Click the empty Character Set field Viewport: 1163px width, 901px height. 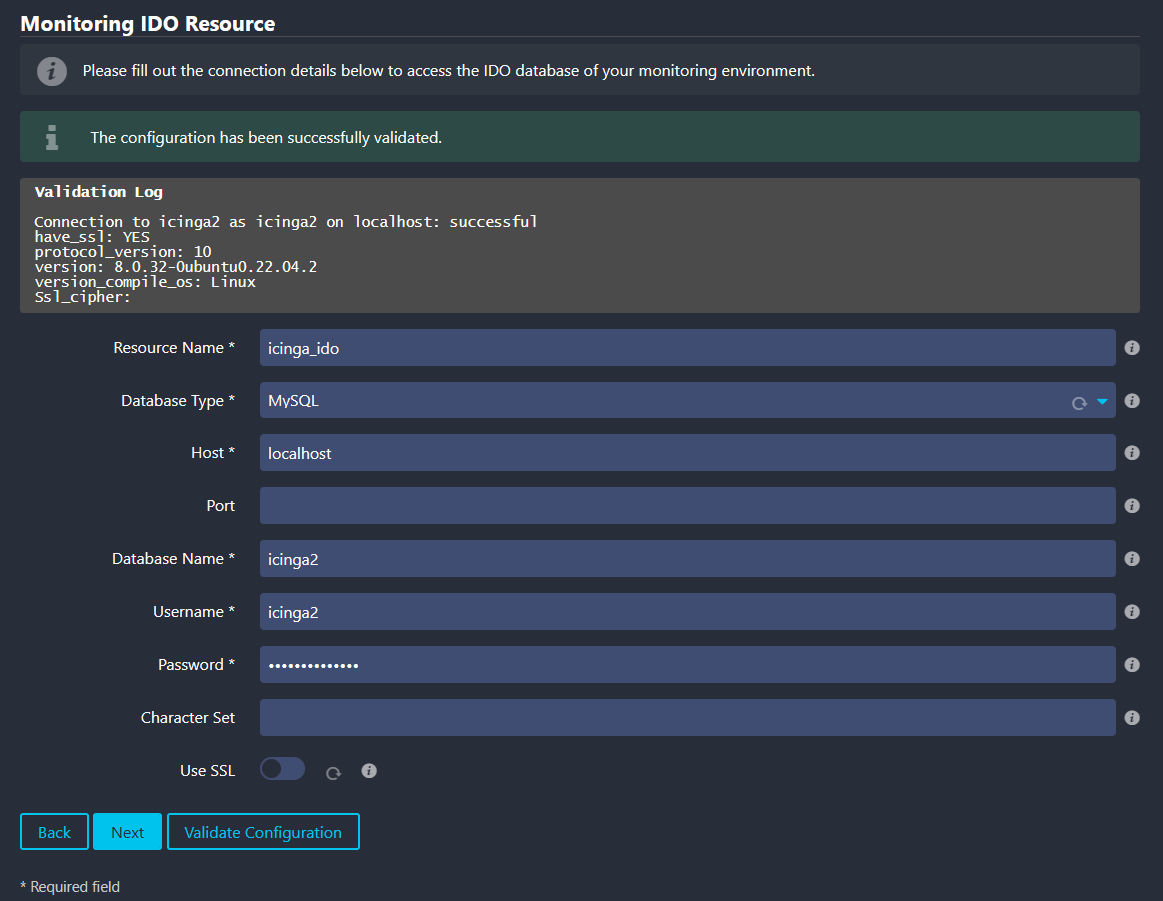[687, 718]
